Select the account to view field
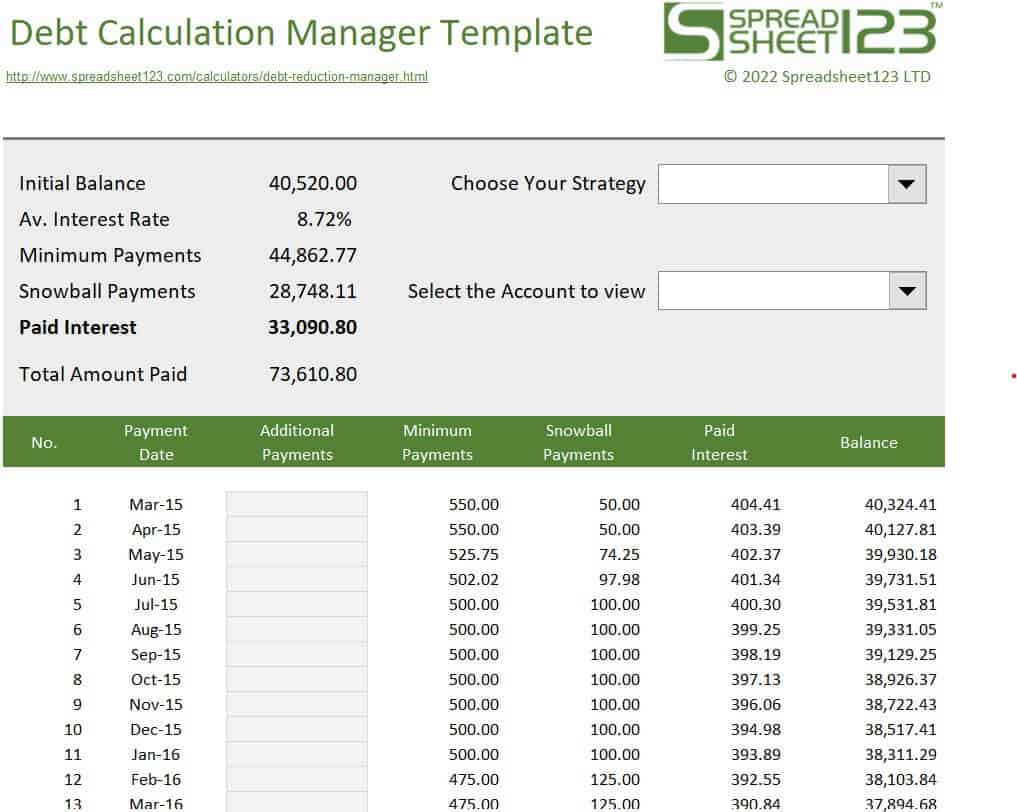1017x812 pixels. 772,291
